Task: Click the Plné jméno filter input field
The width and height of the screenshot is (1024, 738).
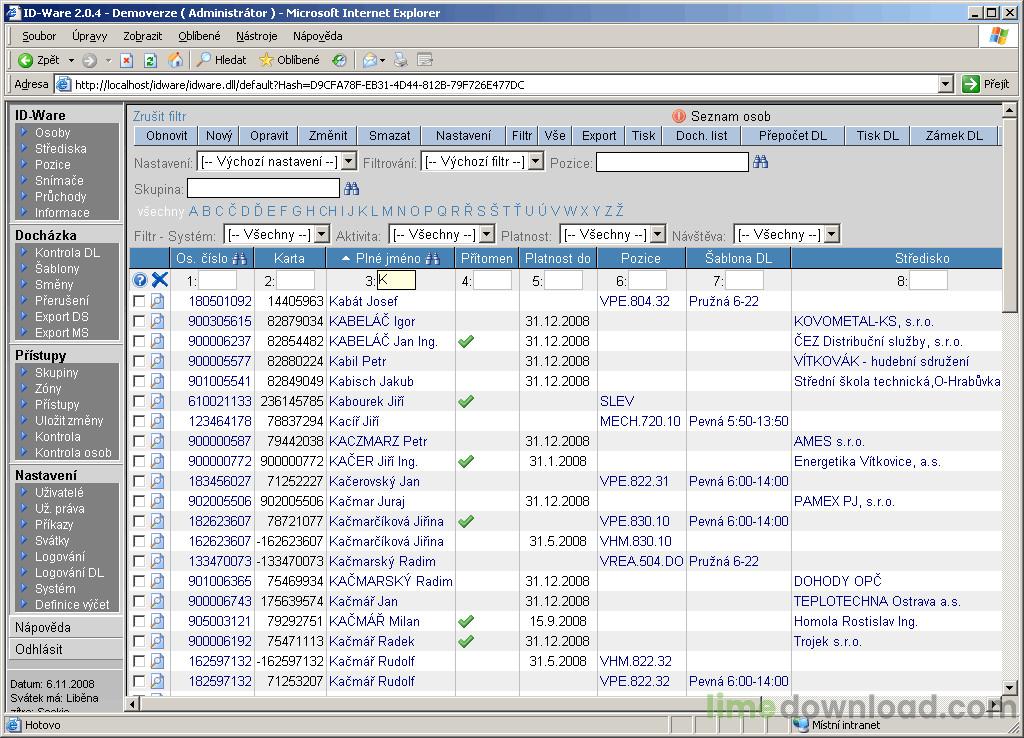Action: coord(396,281)
